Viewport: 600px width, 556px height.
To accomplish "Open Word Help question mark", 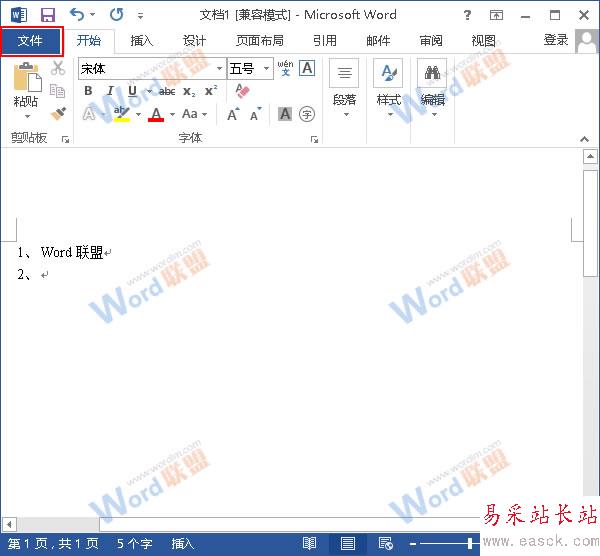I will [x=467, y=15].
